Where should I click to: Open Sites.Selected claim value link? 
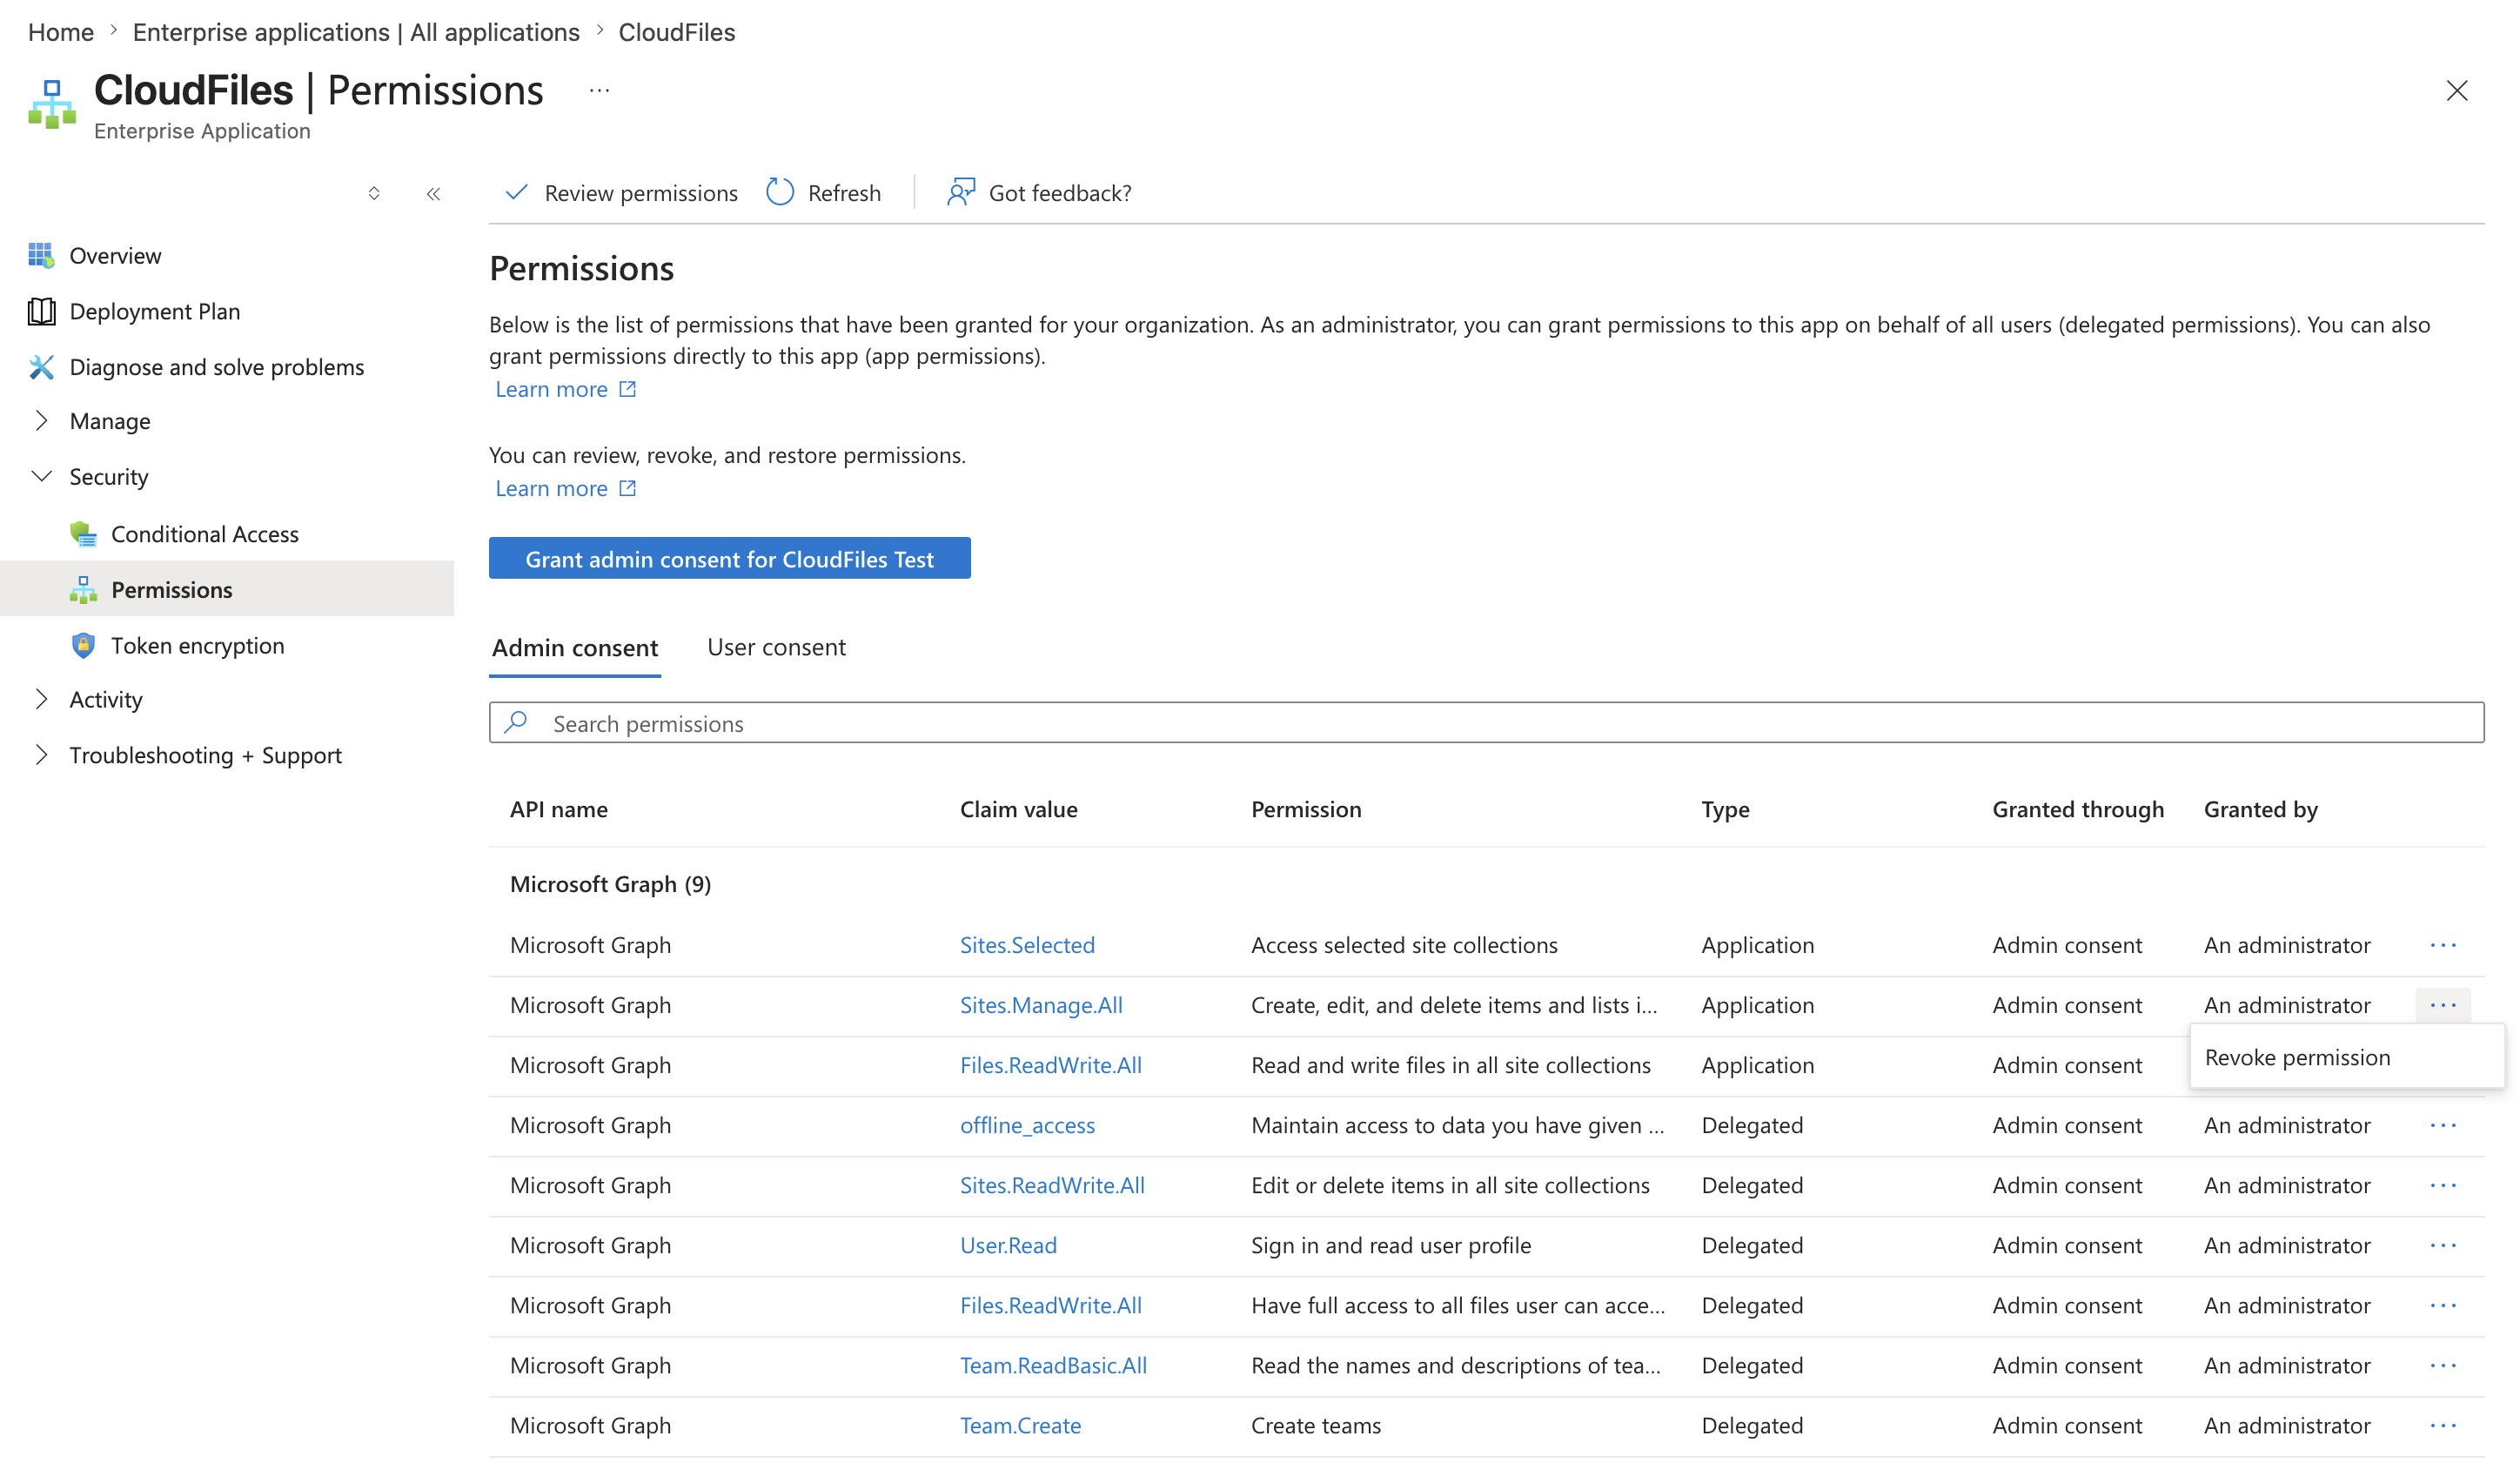(1027, 945)
